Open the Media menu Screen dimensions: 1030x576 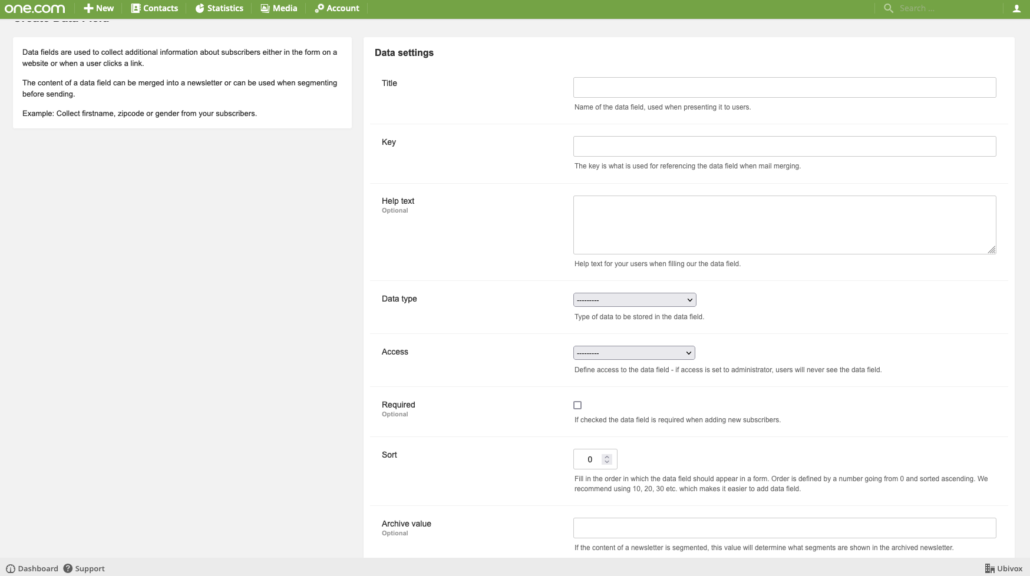(x=279, y=9)
